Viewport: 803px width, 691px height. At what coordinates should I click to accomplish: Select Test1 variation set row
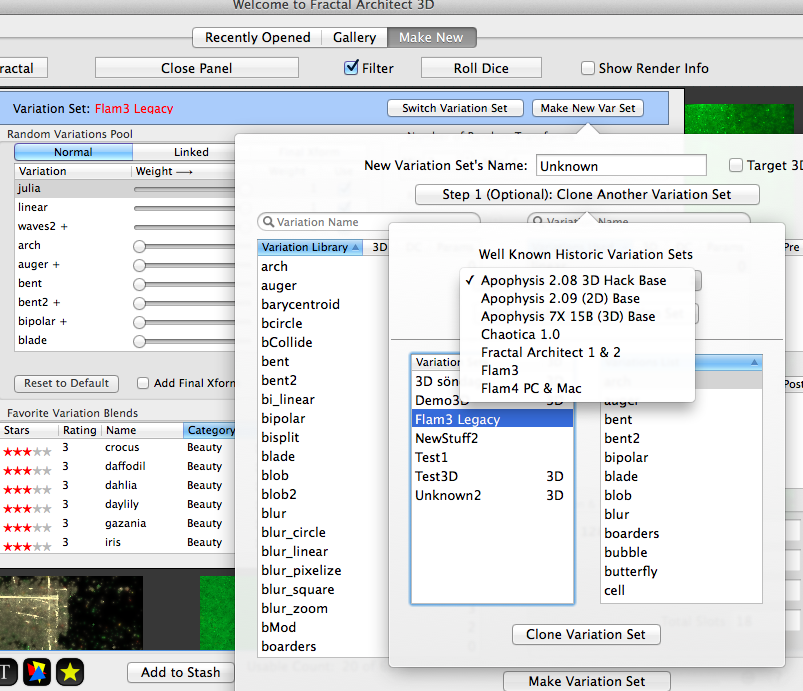pyautogui.click(x=493, y=457)
